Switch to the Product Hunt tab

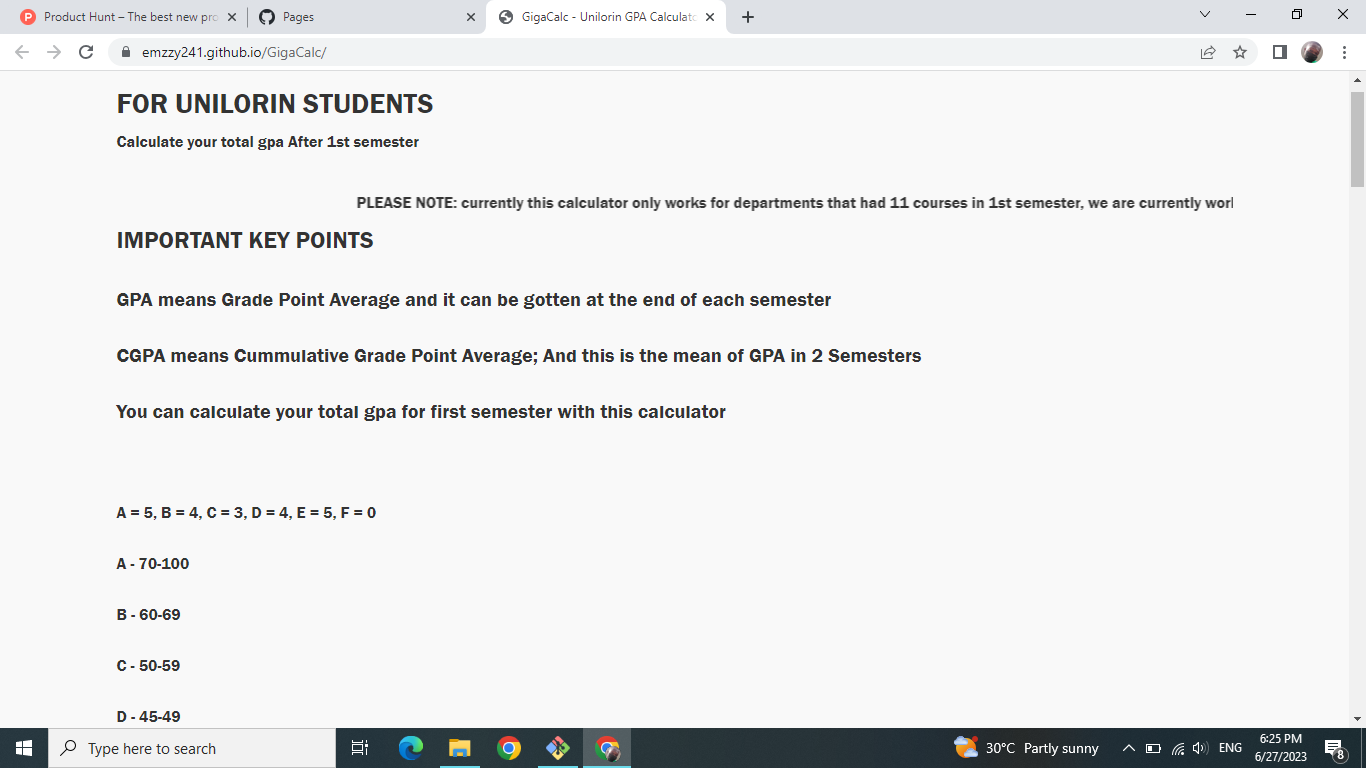click(127, 17)
